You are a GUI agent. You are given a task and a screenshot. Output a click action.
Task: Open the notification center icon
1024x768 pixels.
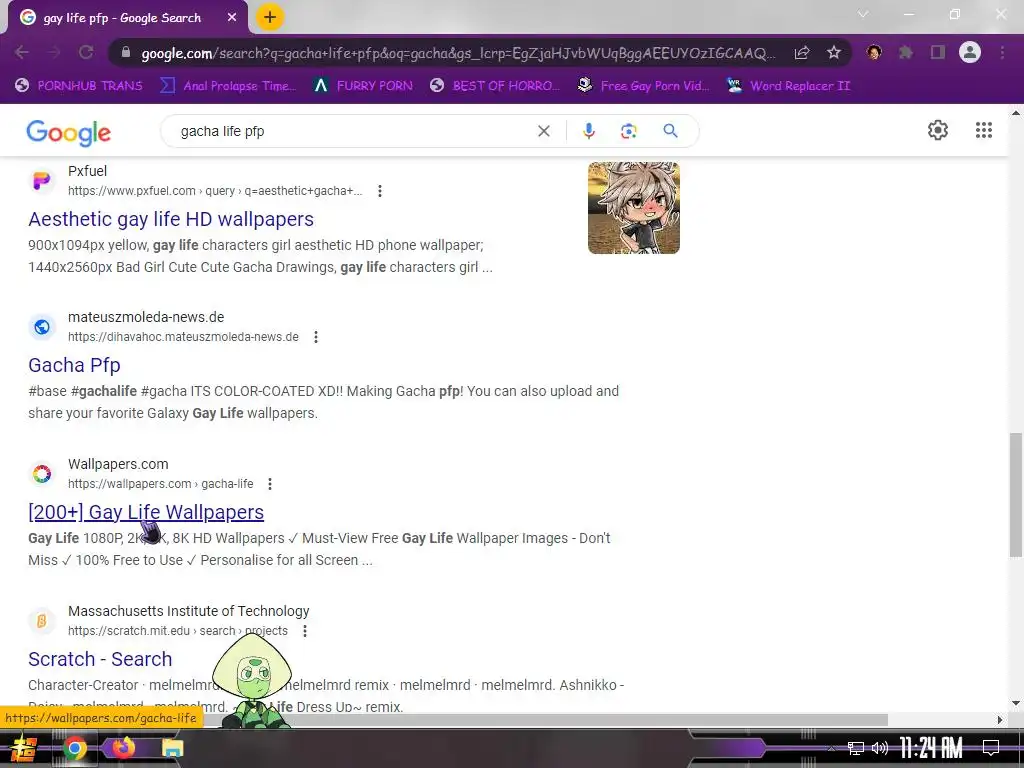[991, 748]
